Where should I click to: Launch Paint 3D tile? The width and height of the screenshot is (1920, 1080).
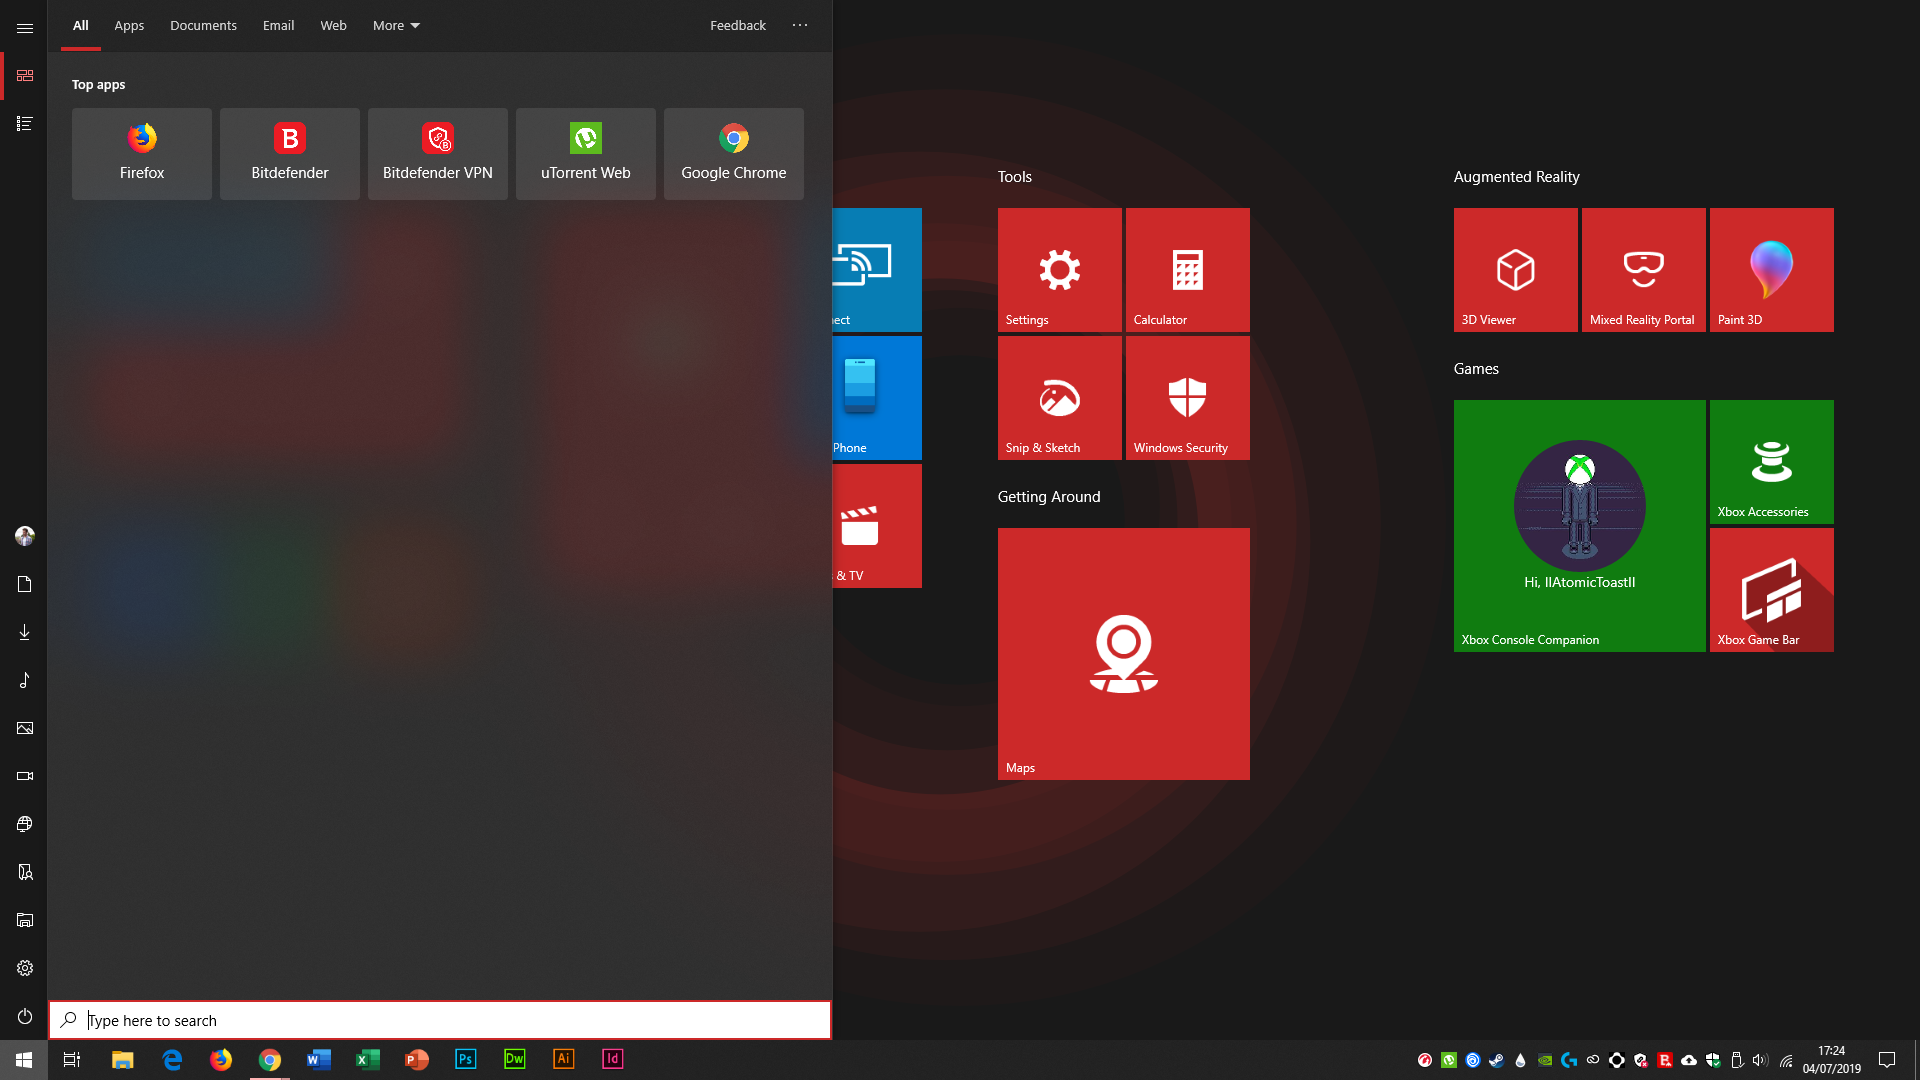[x=1772, y=270]
